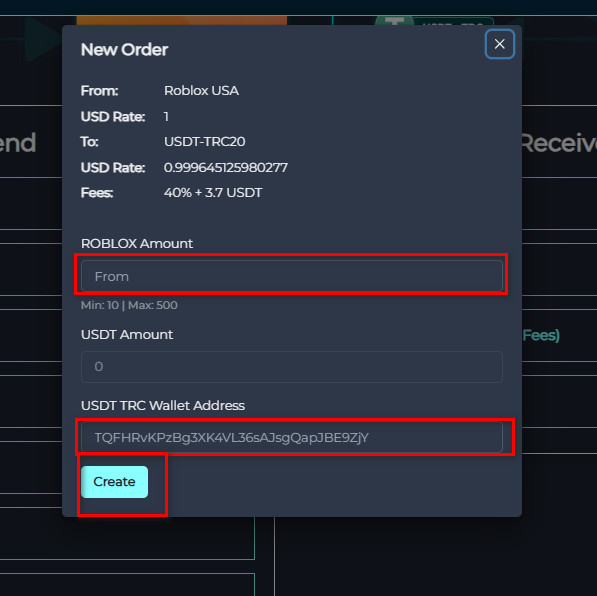This screenshot has width=597, height=596.
Task: Click the 'USDT Amount' label
Action: (x=127, y=334)
